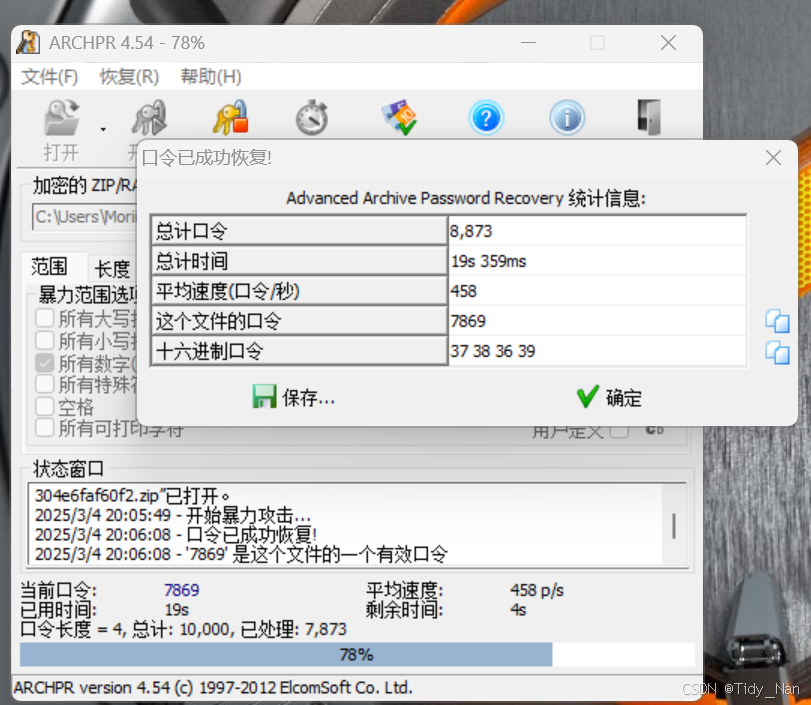Screen dimensions: 811x705
Task: Open the benchmark stopwatch icon
Action: point(312,118)
